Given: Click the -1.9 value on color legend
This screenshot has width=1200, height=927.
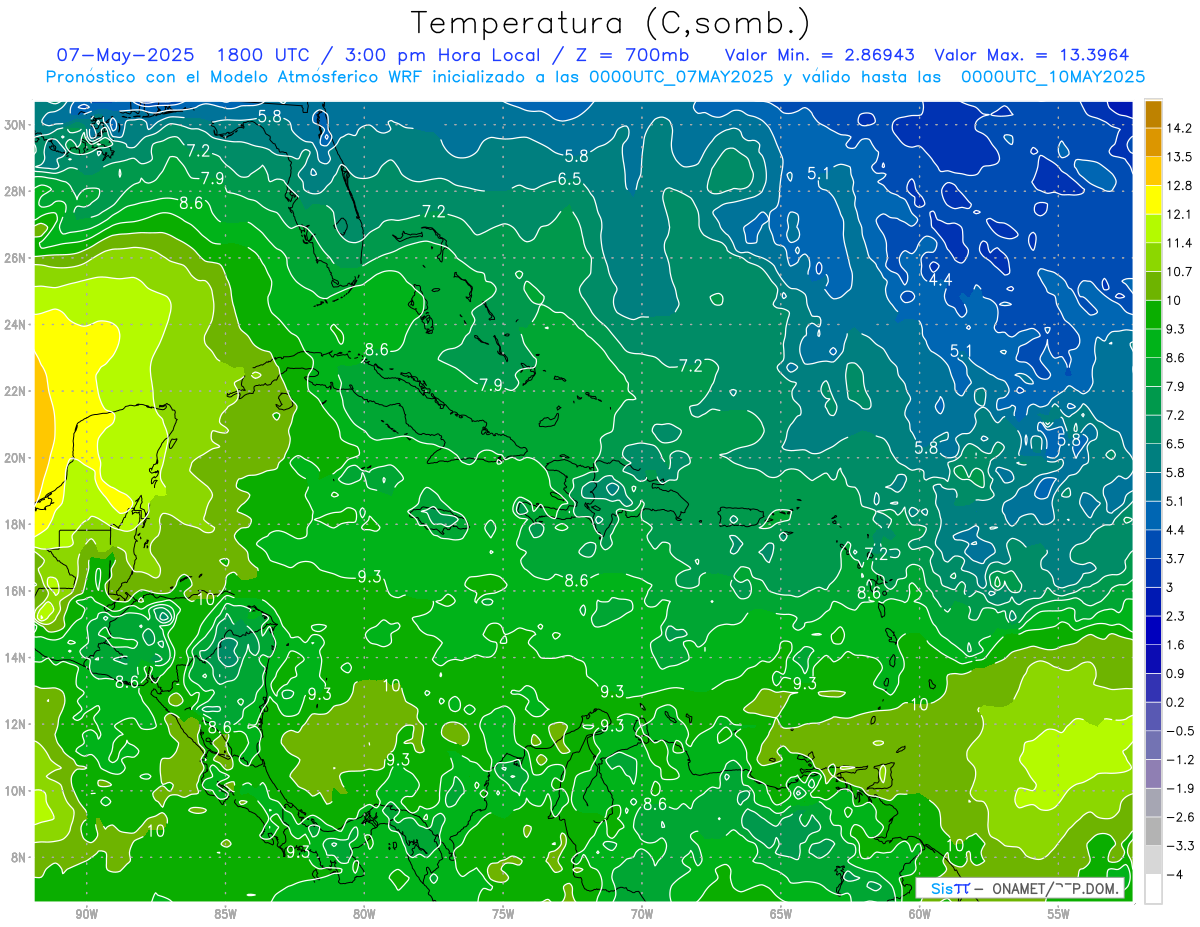Looking at the screenshot, I should click(x=1178, y=788).
